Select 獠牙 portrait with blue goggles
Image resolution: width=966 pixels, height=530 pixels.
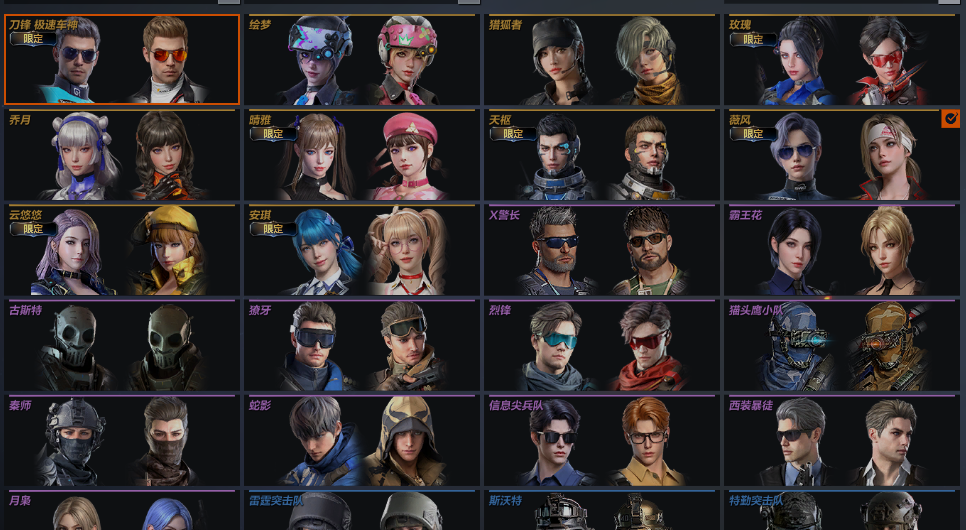coord(315,346)
